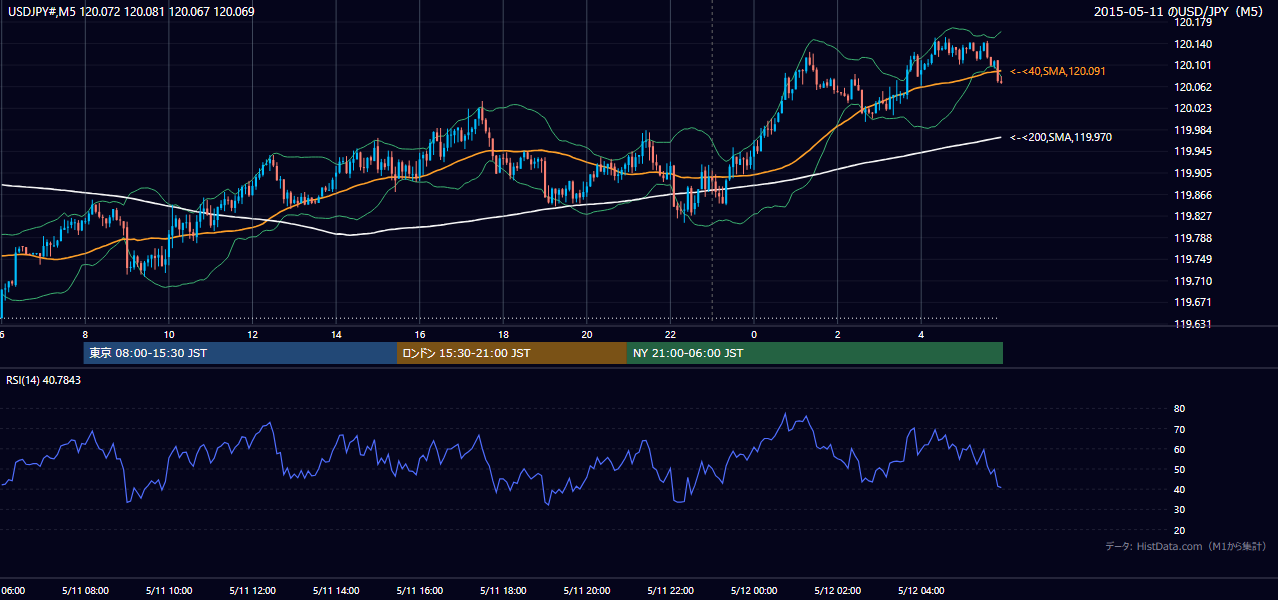This screenshot has height=600, width=1278.
Task: Click the orange 40 SMA 120.091 label
Action: [1058, 72]
